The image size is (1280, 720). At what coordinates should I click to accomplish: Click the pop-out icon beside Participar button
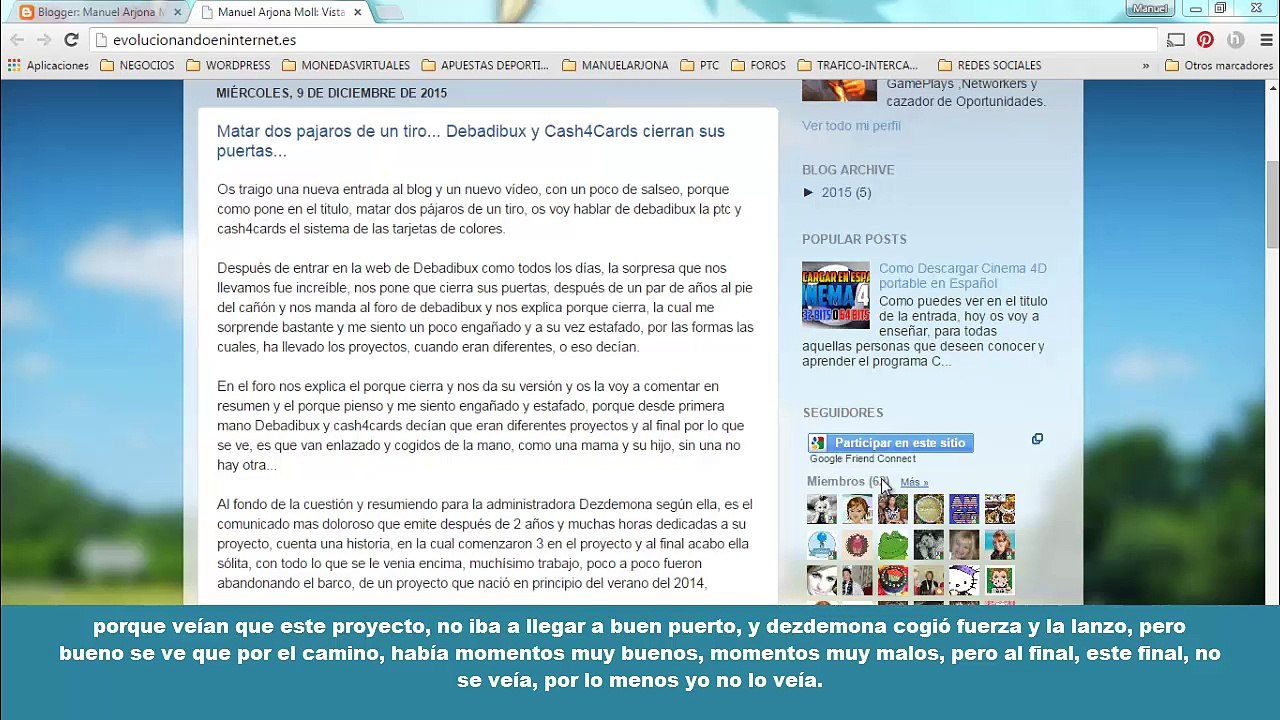pyautogui.click(x=1037, y=439)
